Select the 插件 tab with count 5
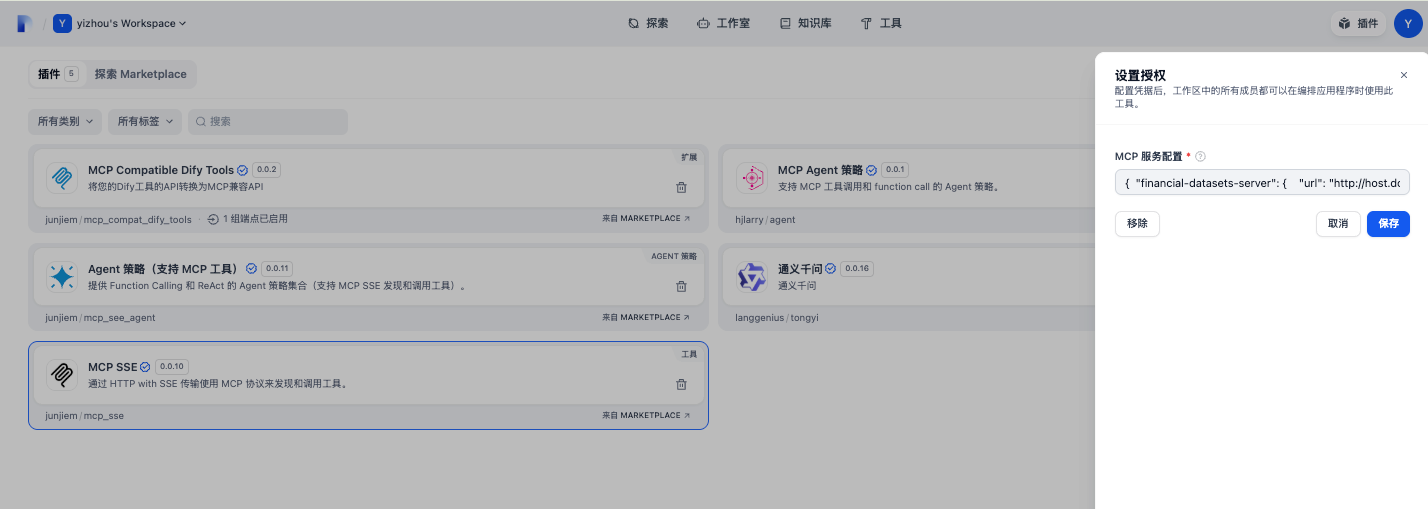 57,74
